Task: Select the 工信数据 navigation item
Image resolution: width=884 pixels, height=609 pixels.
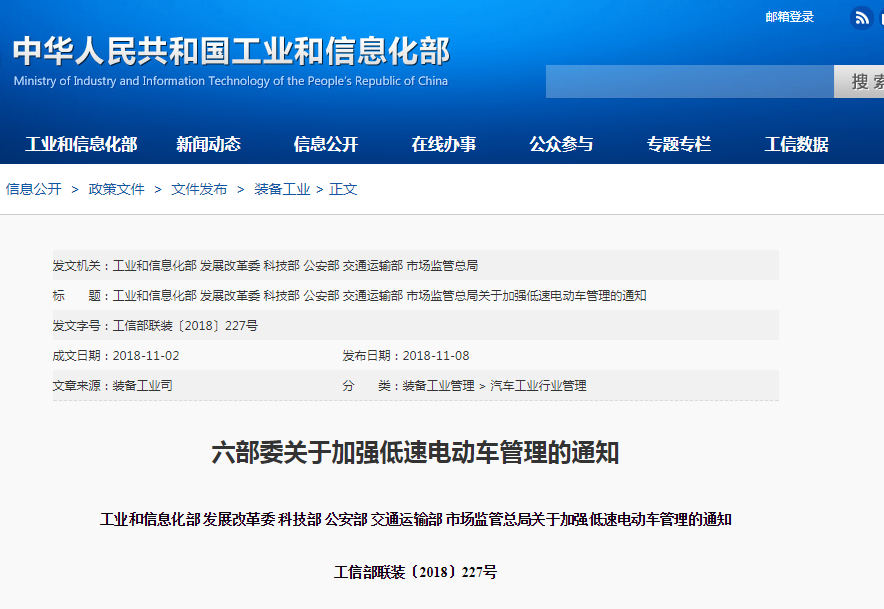Action: 796,144
